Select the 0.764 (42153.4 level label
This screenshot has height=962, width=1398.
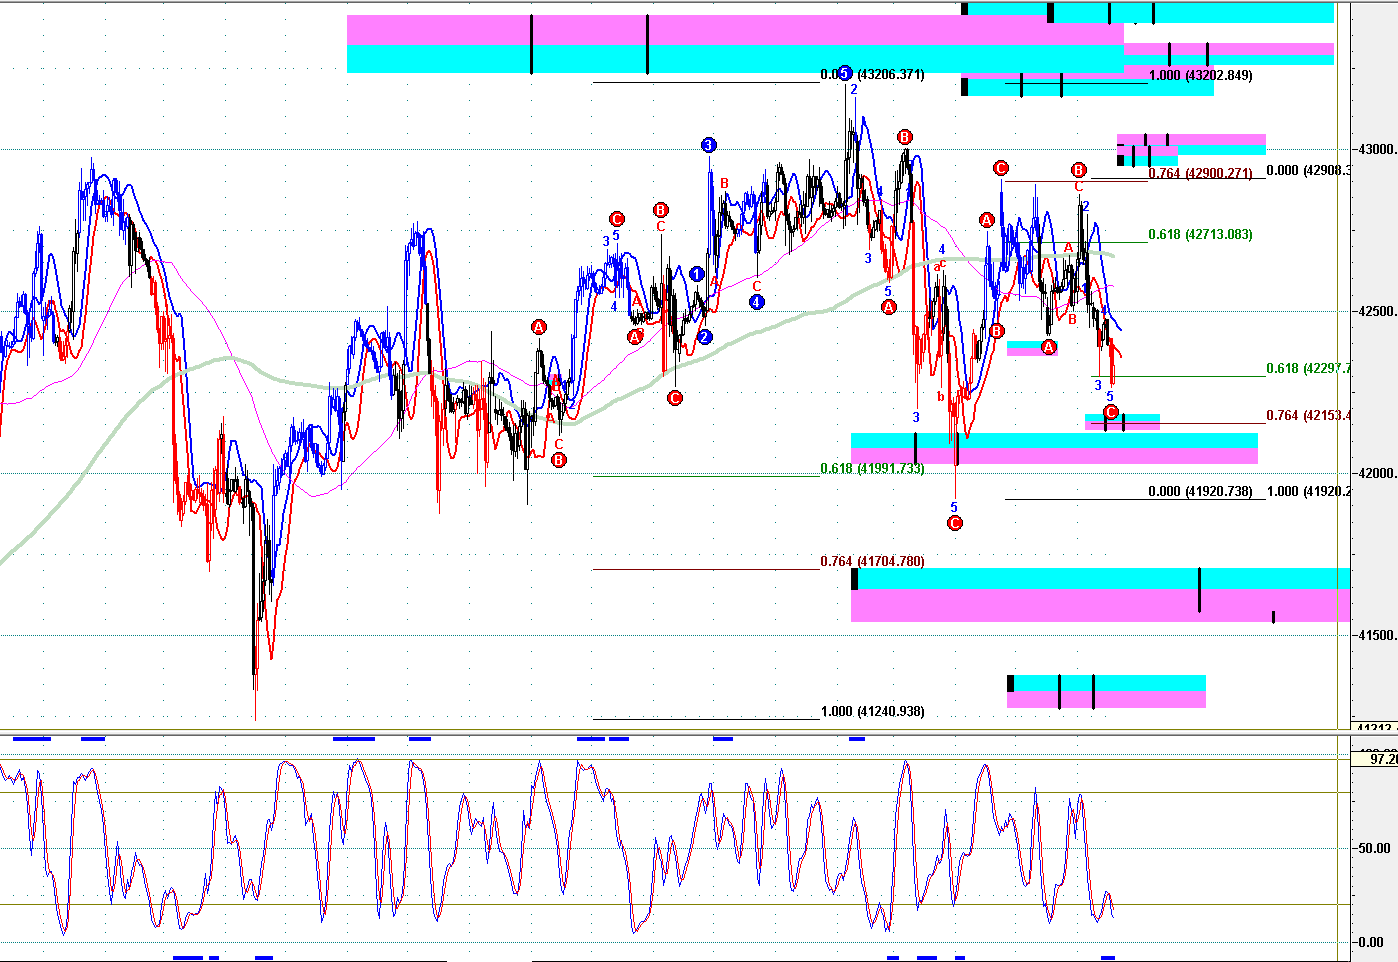click(1308, 416)
